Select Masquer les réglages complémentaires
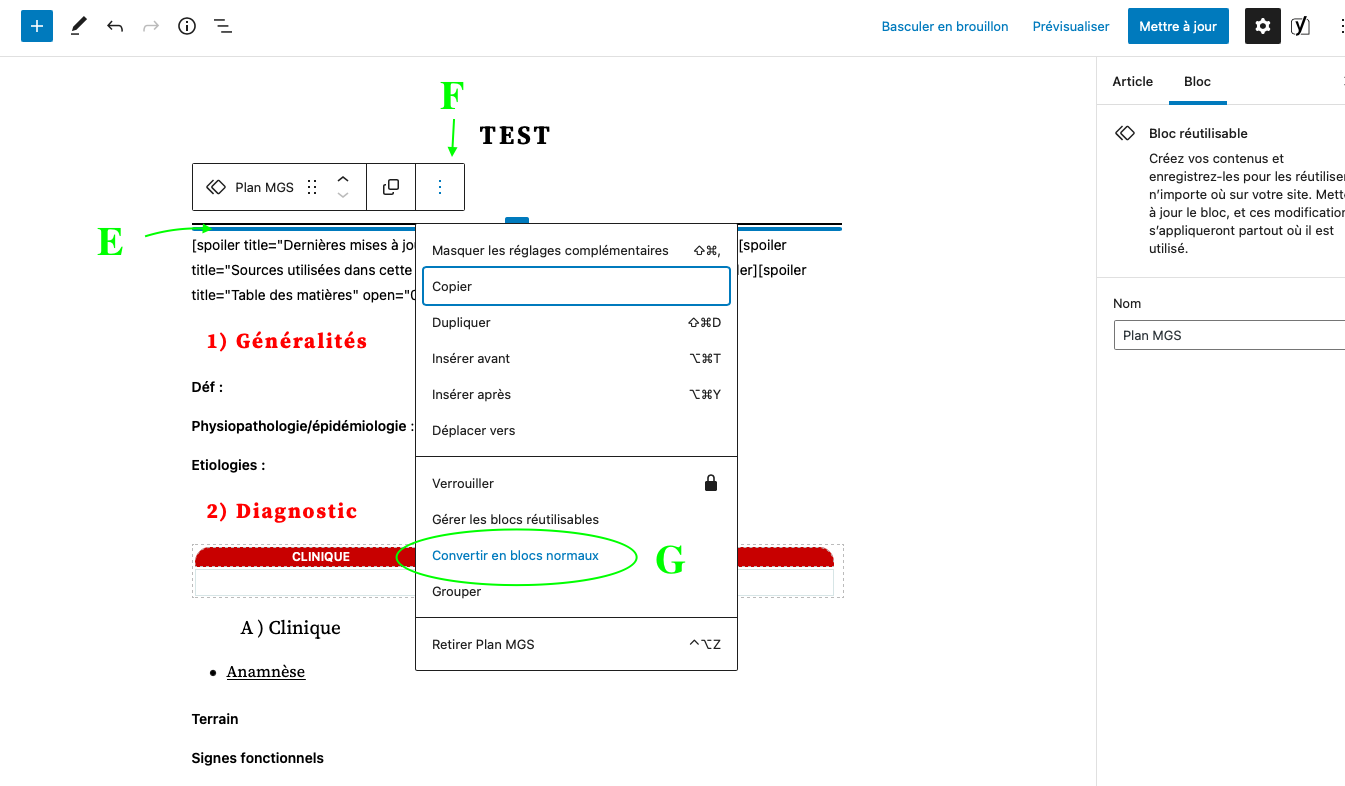This screenshot has height=786, width=1345. [x=576, y=250]
